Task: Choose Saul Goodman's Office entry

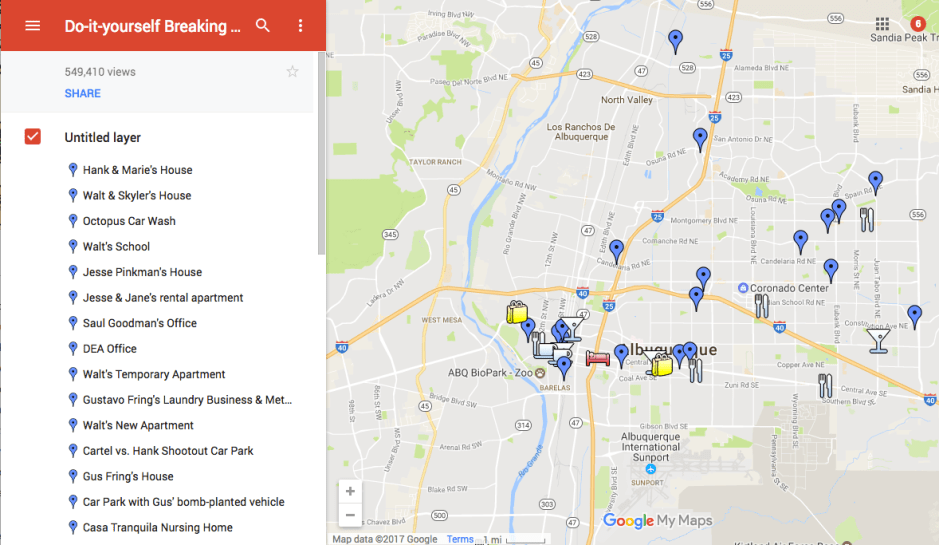Action: click(x=139, y=323)
